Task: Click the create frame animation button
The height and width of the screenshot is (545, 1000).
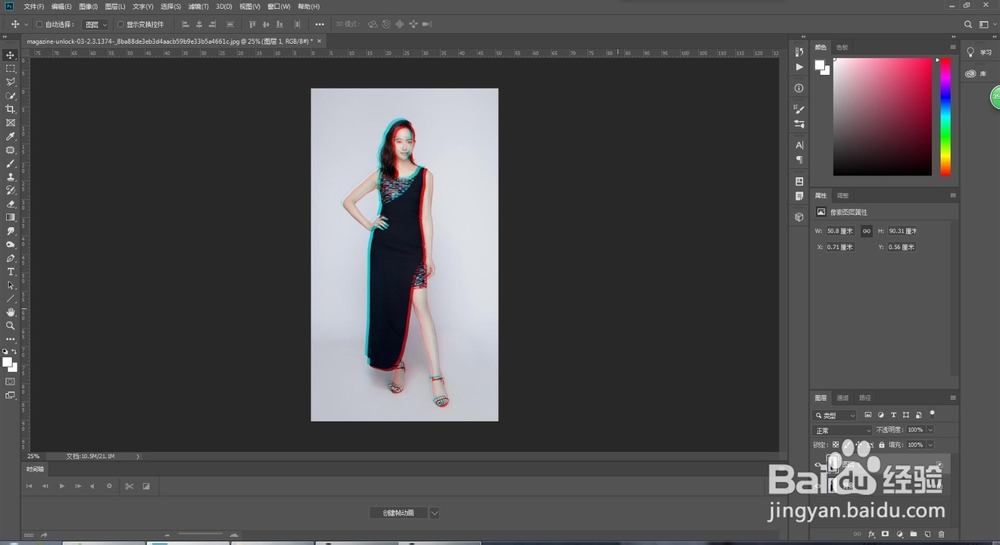Action: pos(398,512)
